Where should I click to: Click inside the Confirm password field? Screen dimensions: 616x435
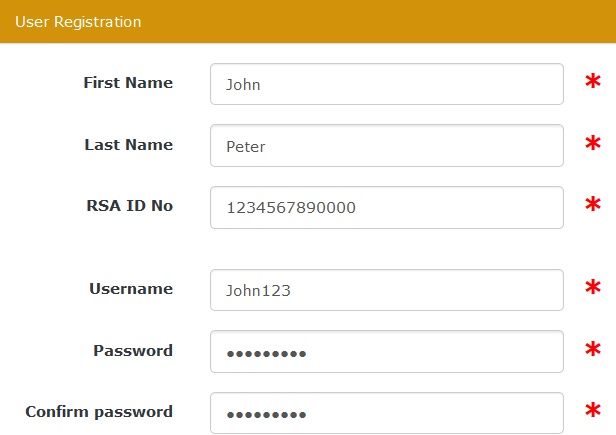click(x=387, y=413)
